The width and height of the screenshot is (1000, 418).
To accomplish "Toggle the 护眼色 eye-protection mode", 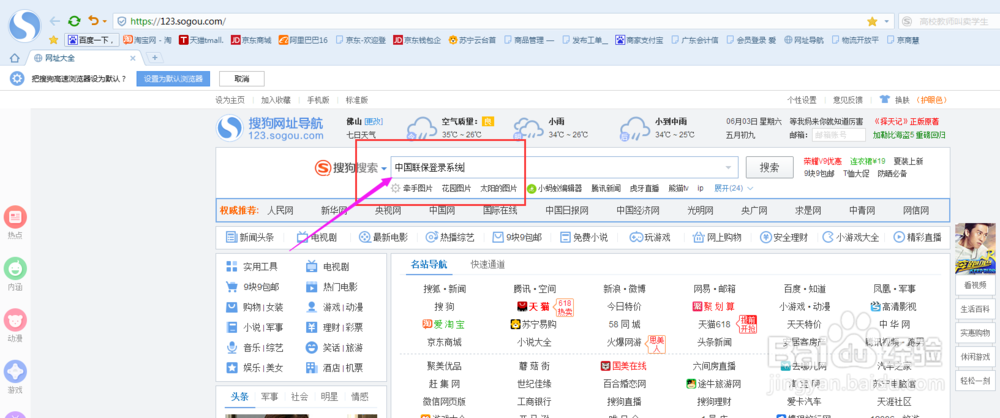I will (x=932, y=100).
